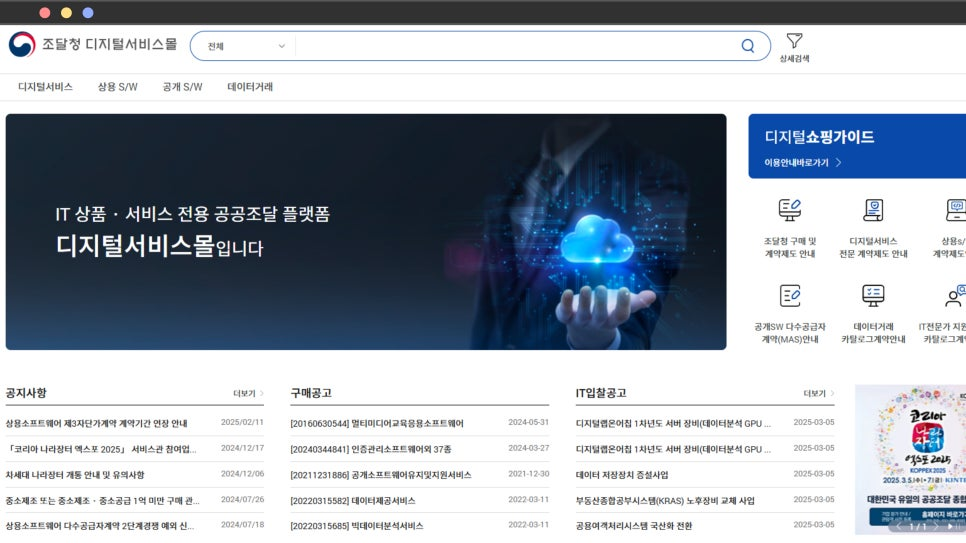Image resolution: width=966 pixels, height=543 pixels.
Task: Open notice 상용소프트웨어 제3자단가계약 계약기간 연장 안내
Action: 97,423
